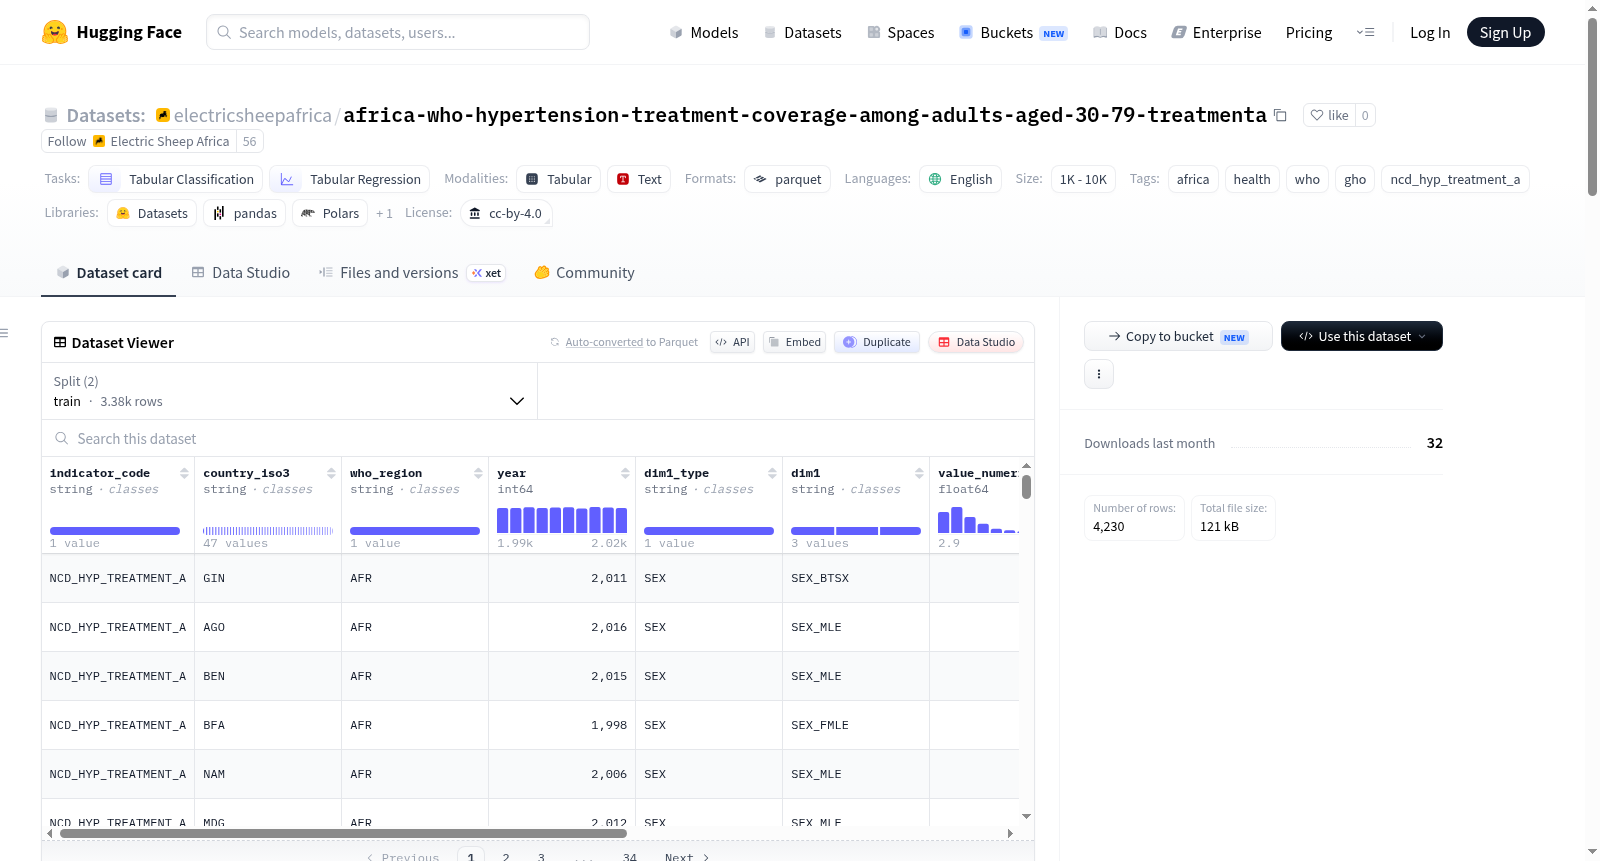Screen dimensions: 1600x861
Task: Click the Embed viewer button
Action: [795, 342]
